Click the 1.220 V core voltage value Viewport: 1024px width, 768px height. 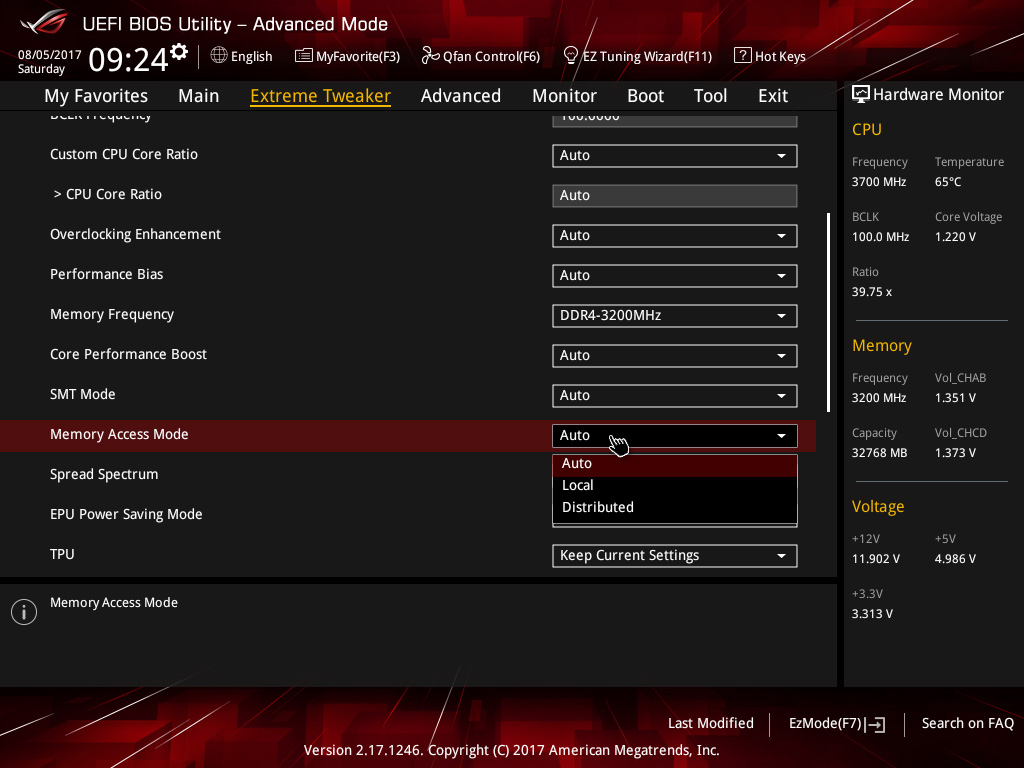pyautogui.click(x=955, y=237)
